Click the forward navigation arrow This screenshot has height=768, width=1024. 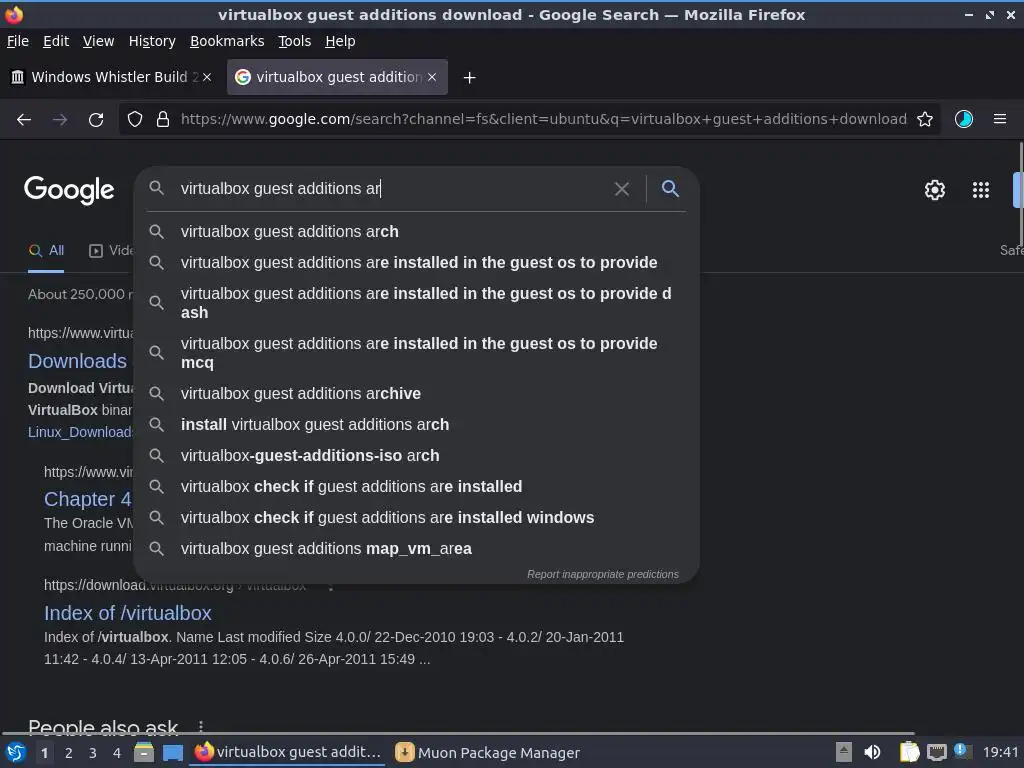click(60, 120)
